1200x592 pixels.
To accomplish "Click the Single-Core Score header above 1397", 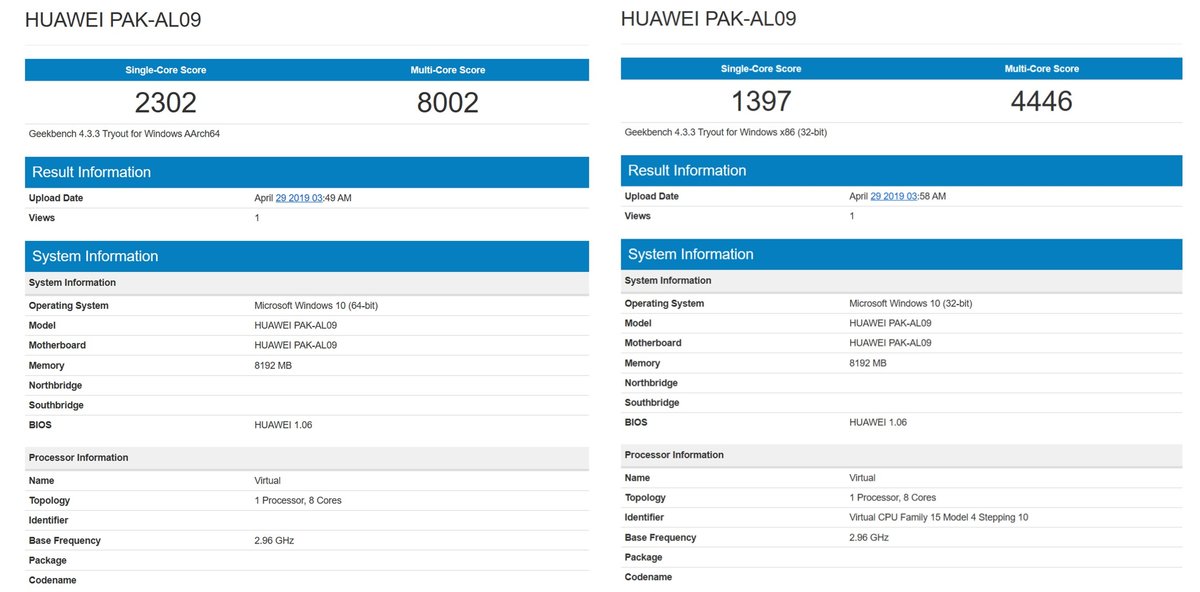I will 761,69.
